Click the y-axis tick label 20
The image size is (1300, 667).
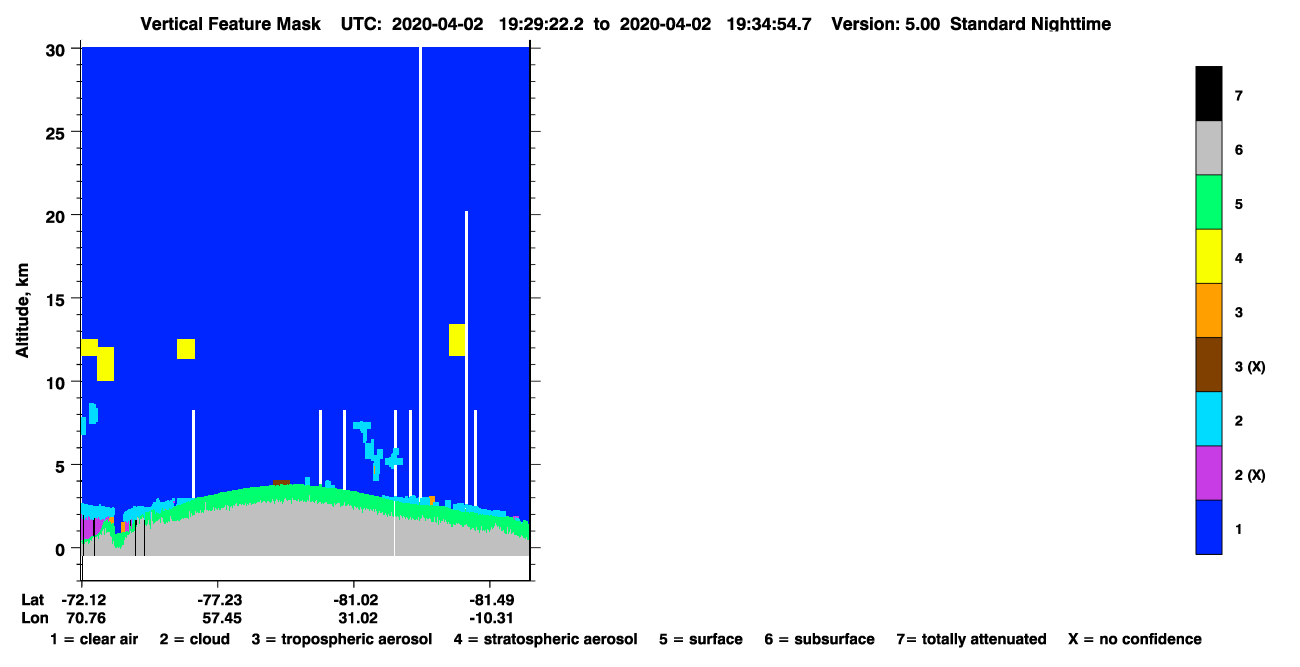[57, 215]
